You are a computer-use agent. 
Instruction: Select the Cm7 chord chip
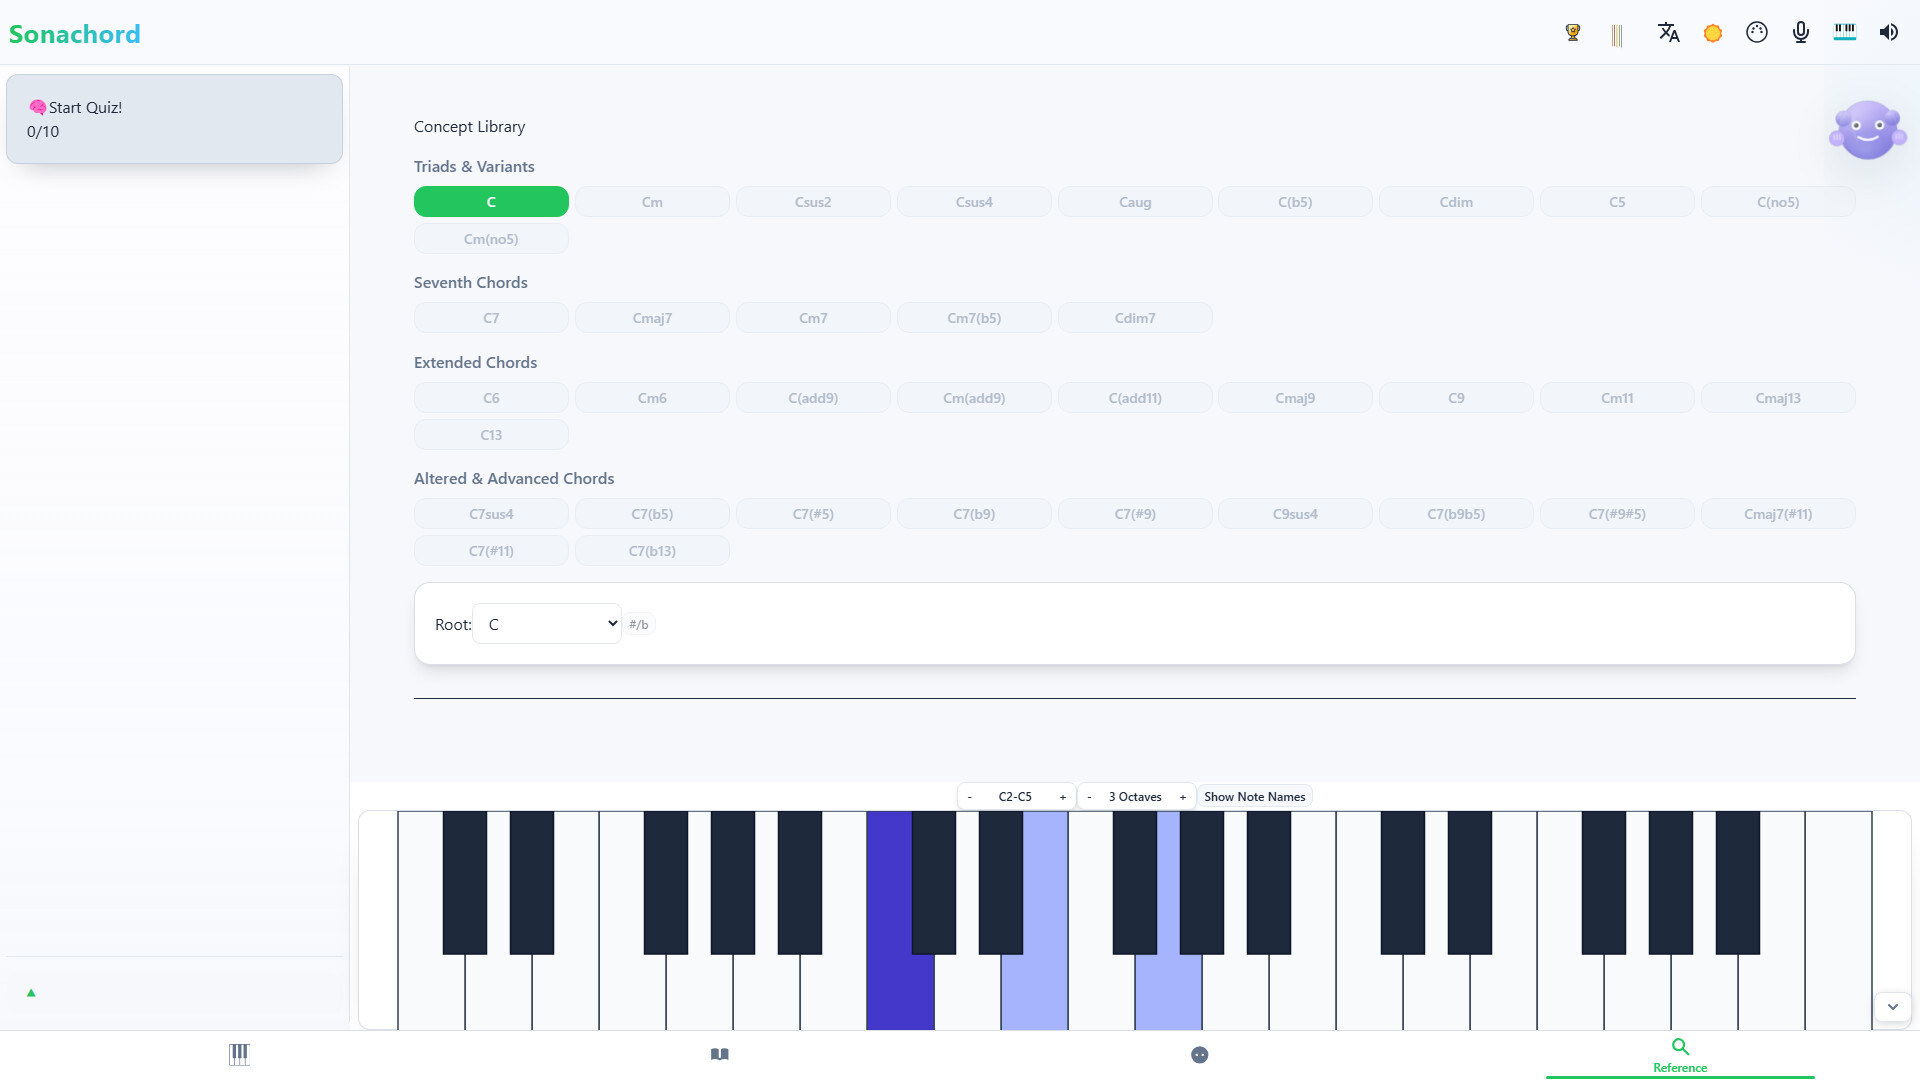[813, 318]
